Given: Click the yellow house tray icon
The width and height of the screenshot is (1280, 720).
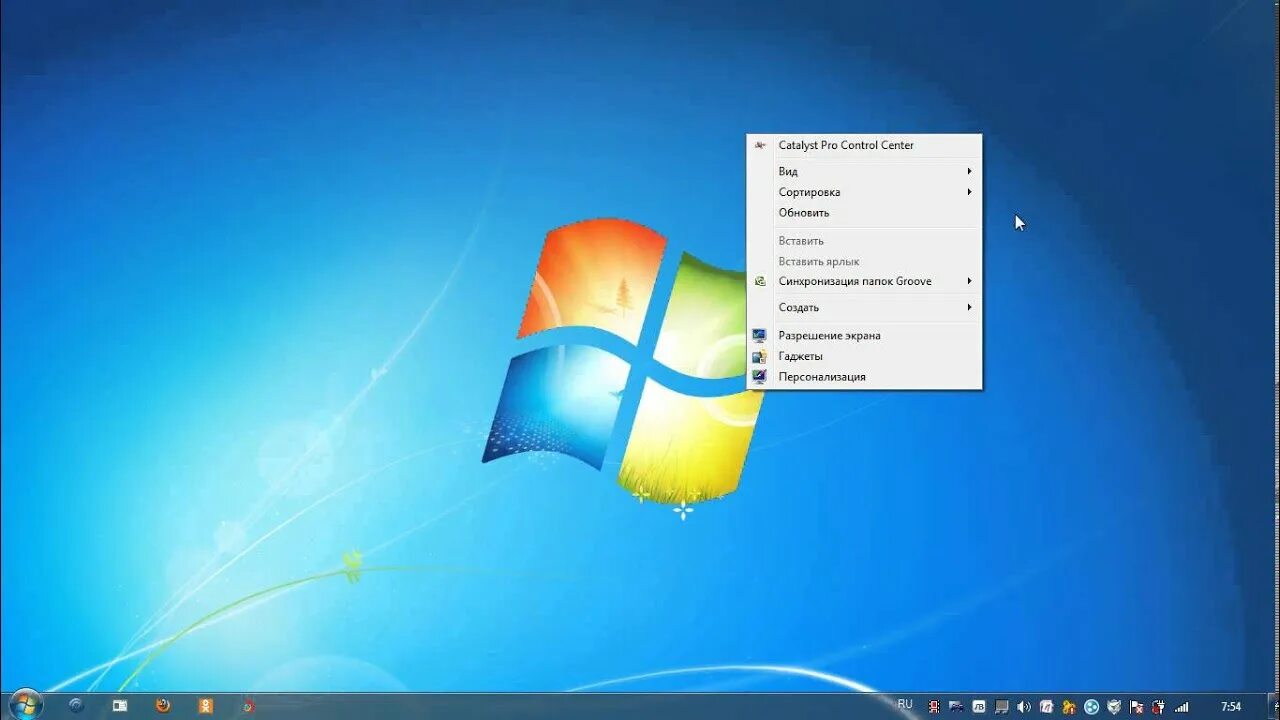Looking at the screenshot, I should click(x=1069, y=706).
